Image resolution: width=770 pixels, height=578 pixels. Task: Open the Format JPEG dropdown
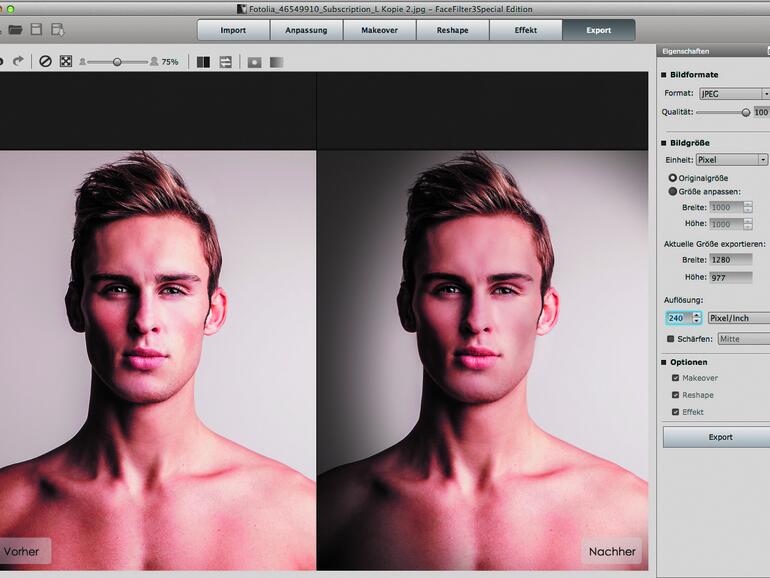734,93
